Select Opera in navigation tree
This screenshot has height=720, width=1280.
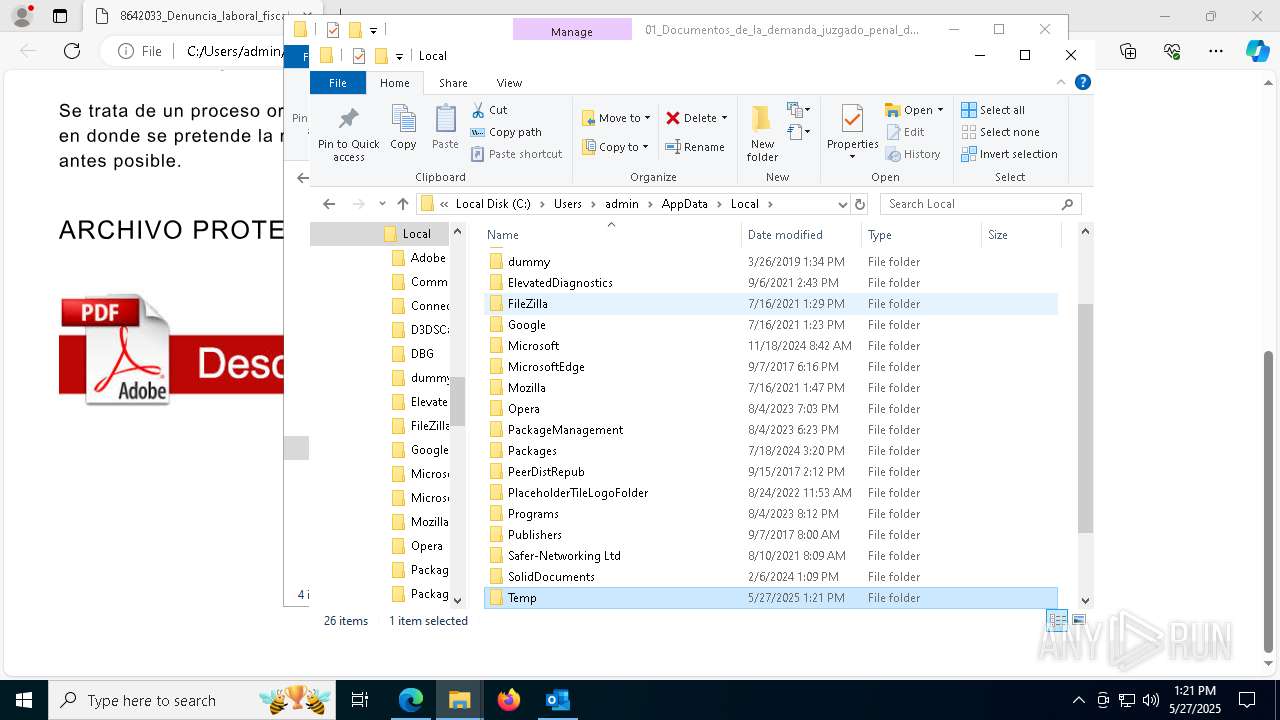(x=417, y=546)
